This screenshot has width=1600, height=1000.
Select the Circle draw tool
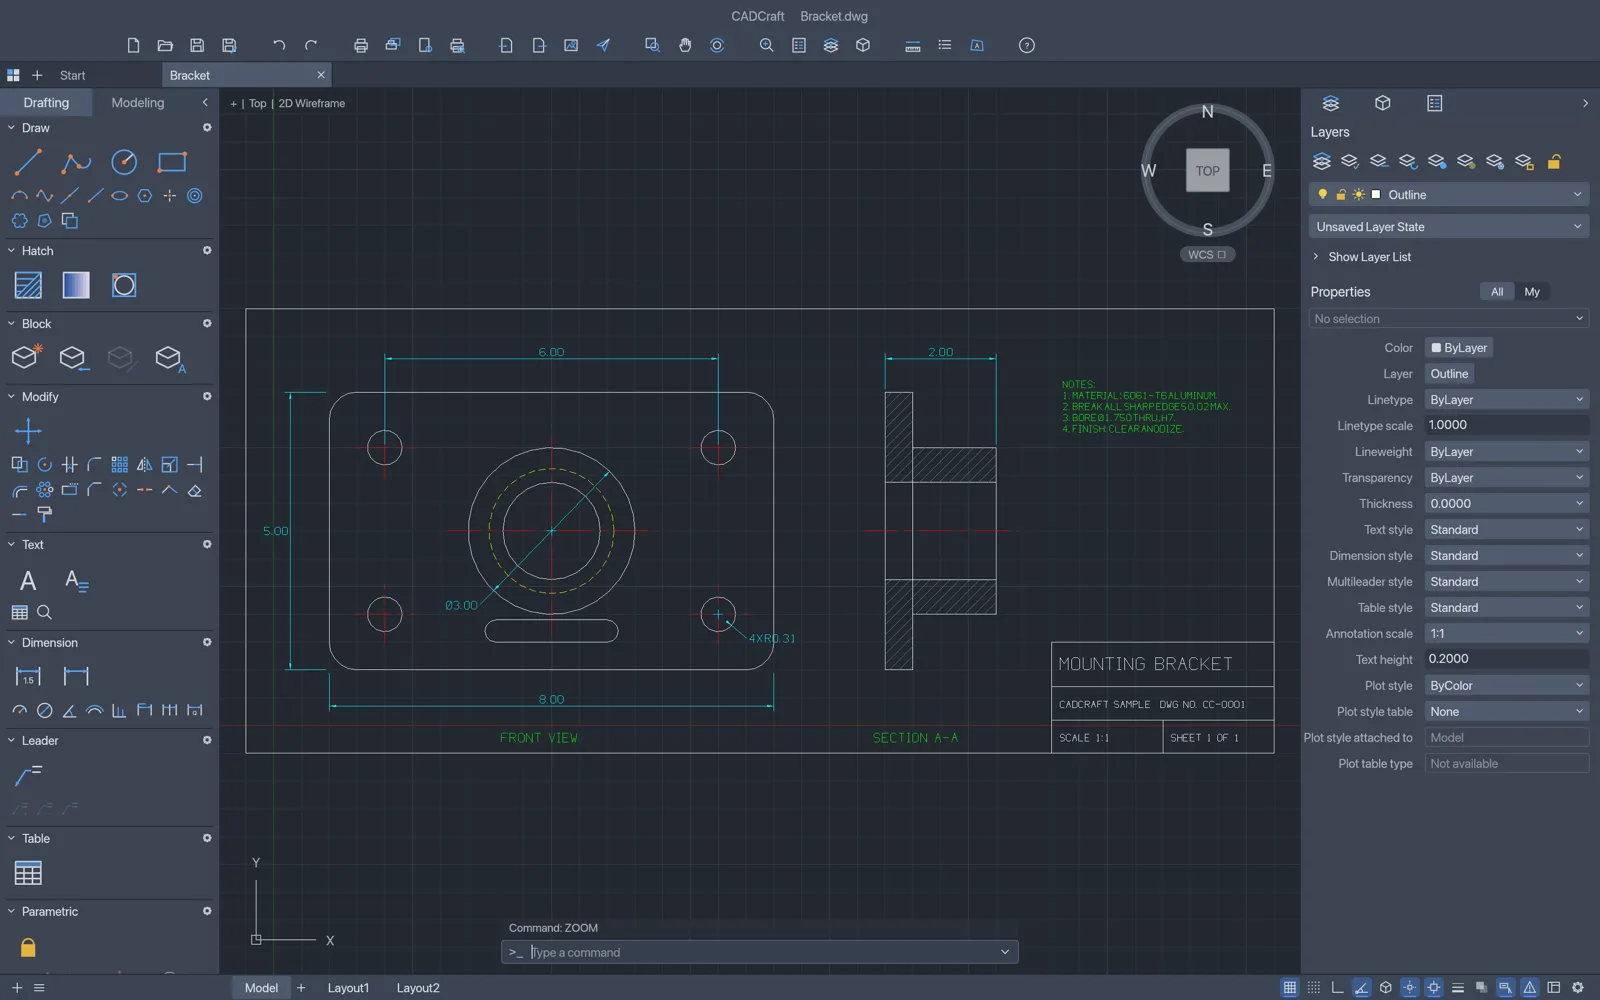(x=124, y=162)
